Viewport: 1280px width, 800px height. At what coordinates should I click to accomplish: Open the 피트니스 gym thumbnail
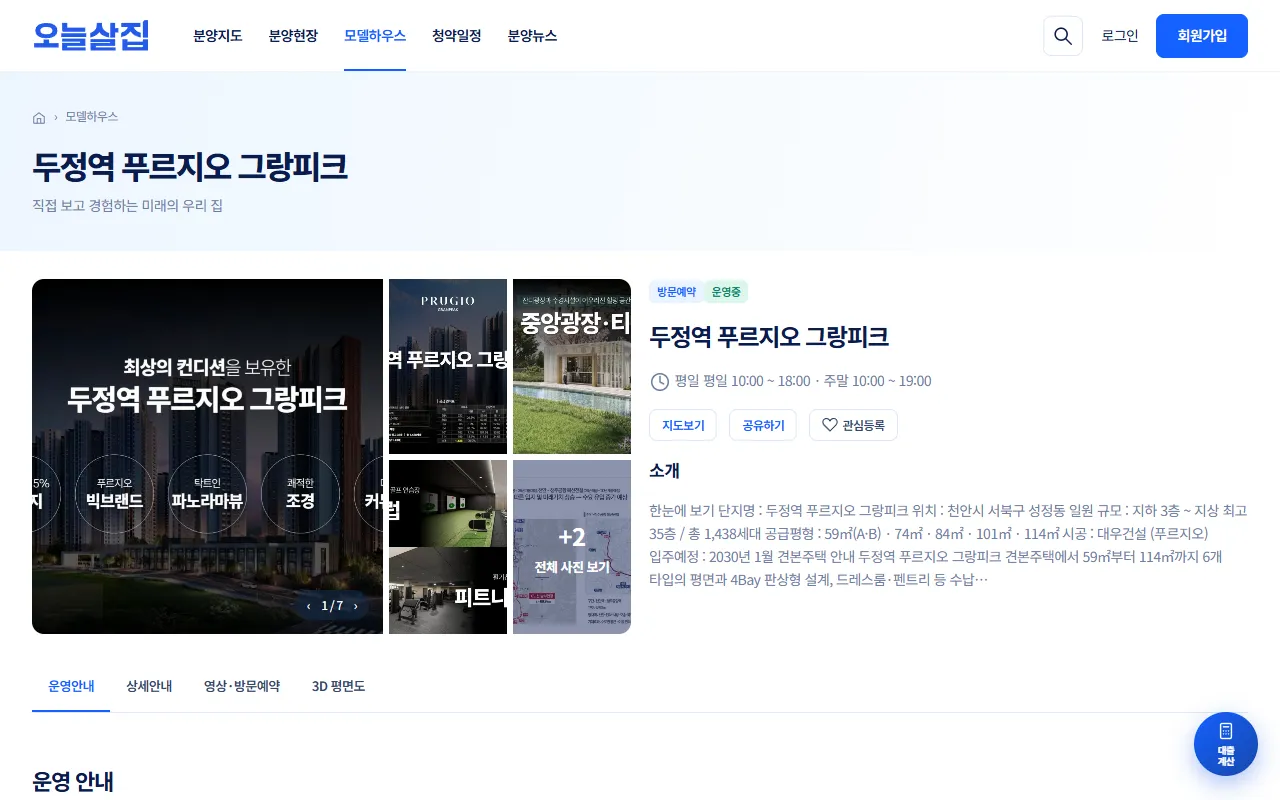(x=448, y=591)
